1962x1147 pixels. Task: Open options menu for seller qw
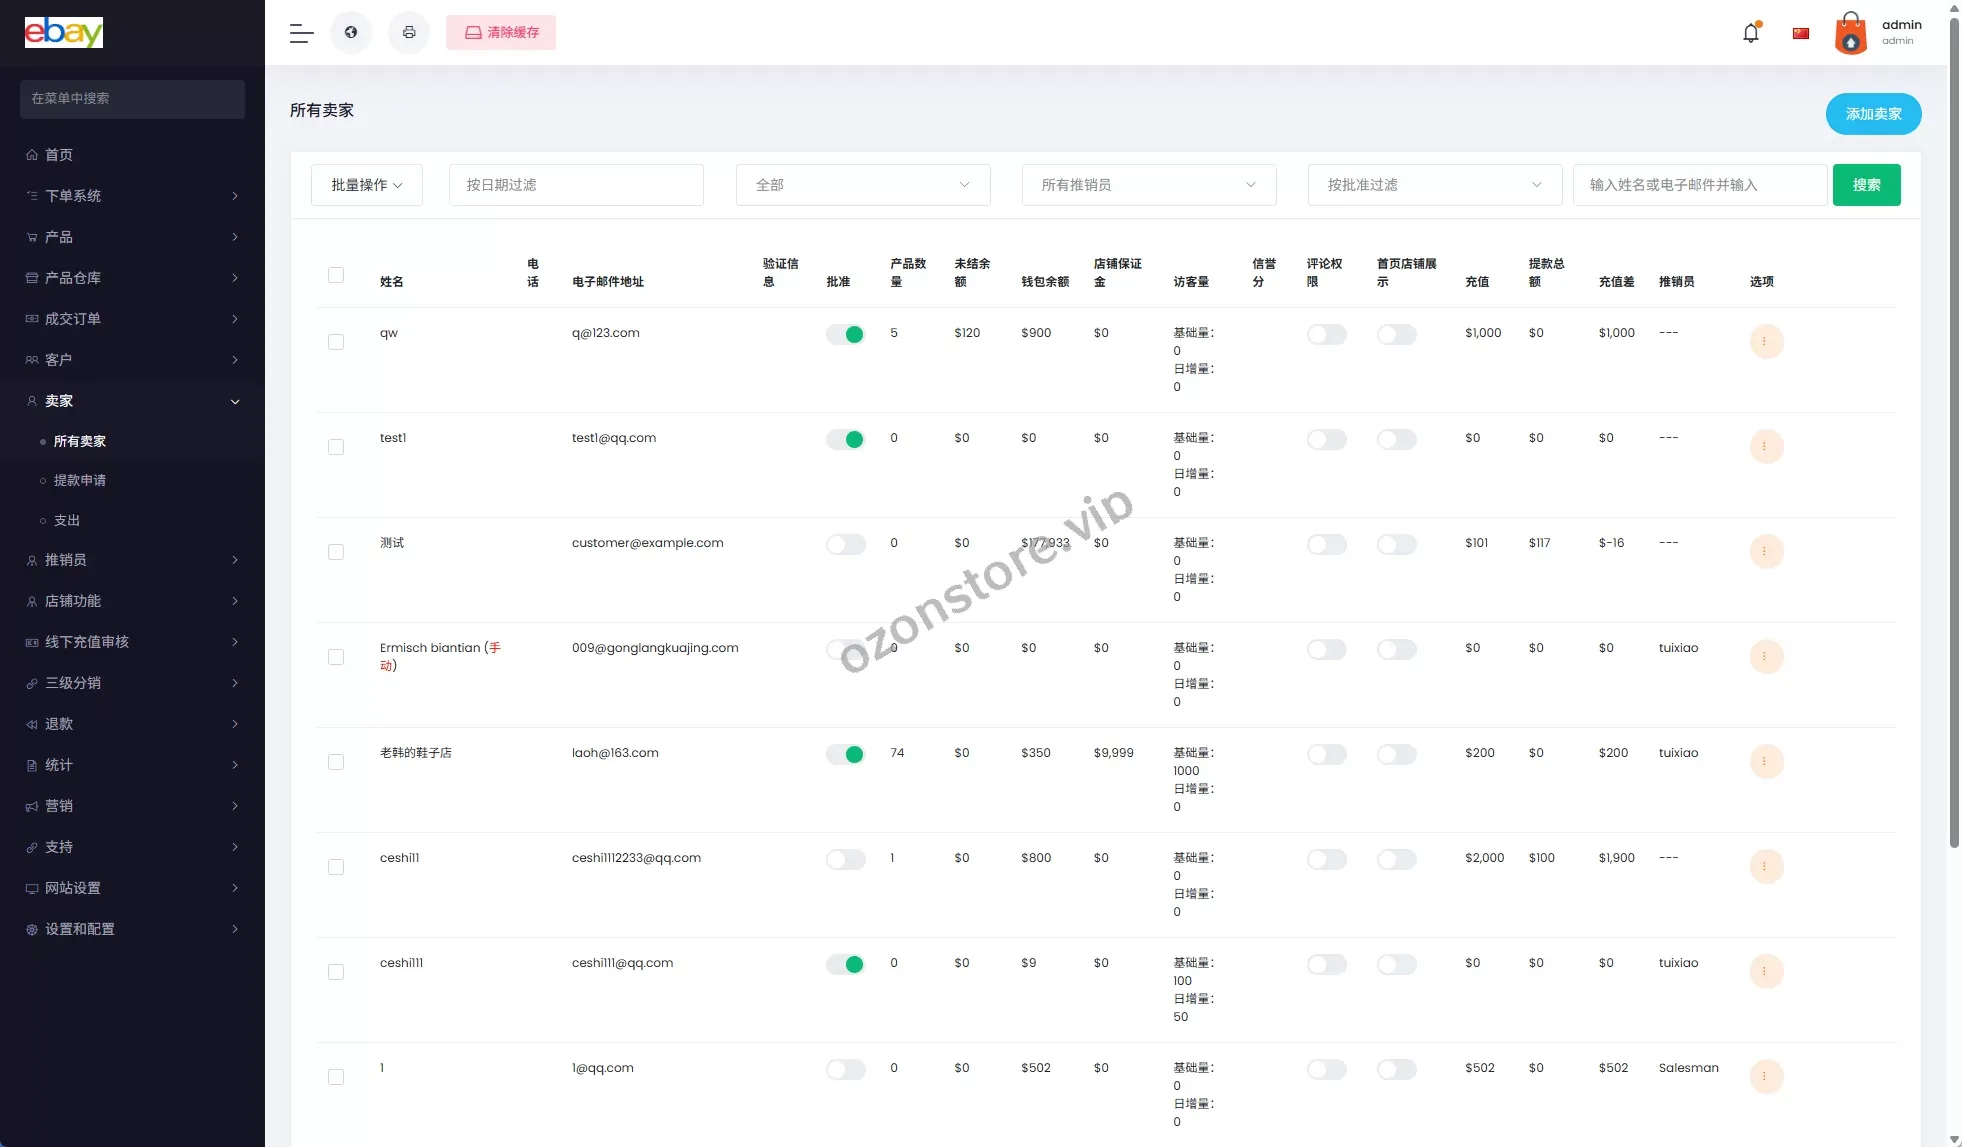pyautogui.click(x=1765, y=342)
